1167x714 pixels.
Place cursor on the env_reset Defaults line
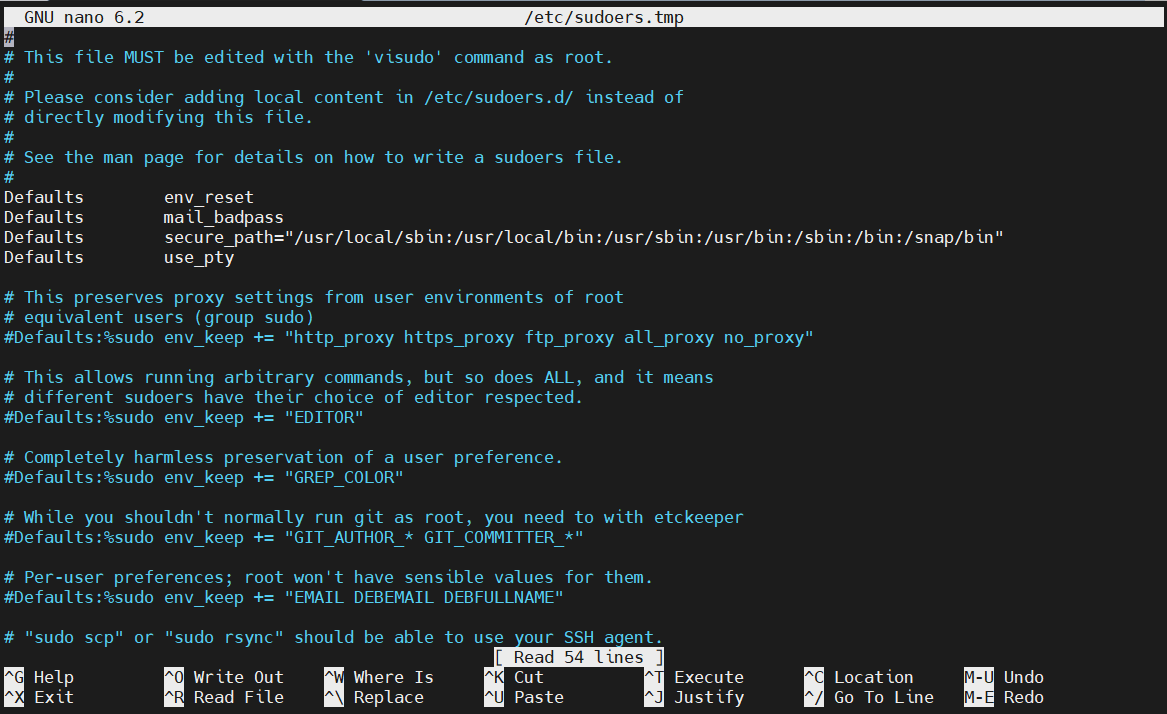point(209,197)
